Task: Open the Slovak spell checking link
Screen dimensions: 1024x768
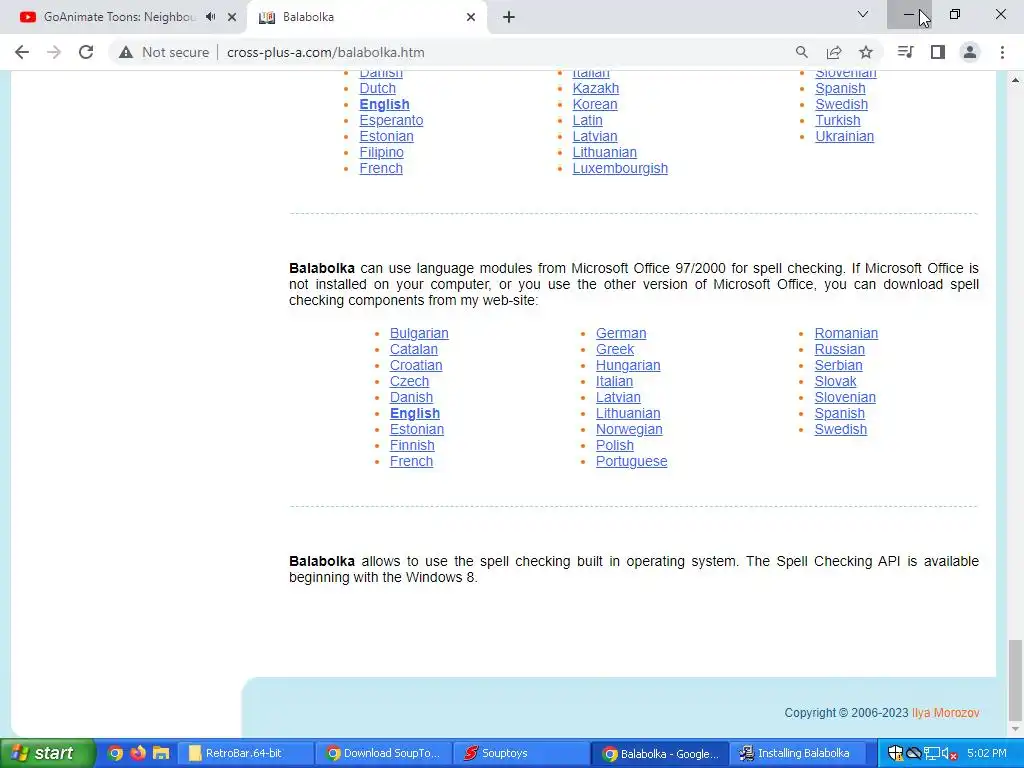Action: [x=835, y=381]
